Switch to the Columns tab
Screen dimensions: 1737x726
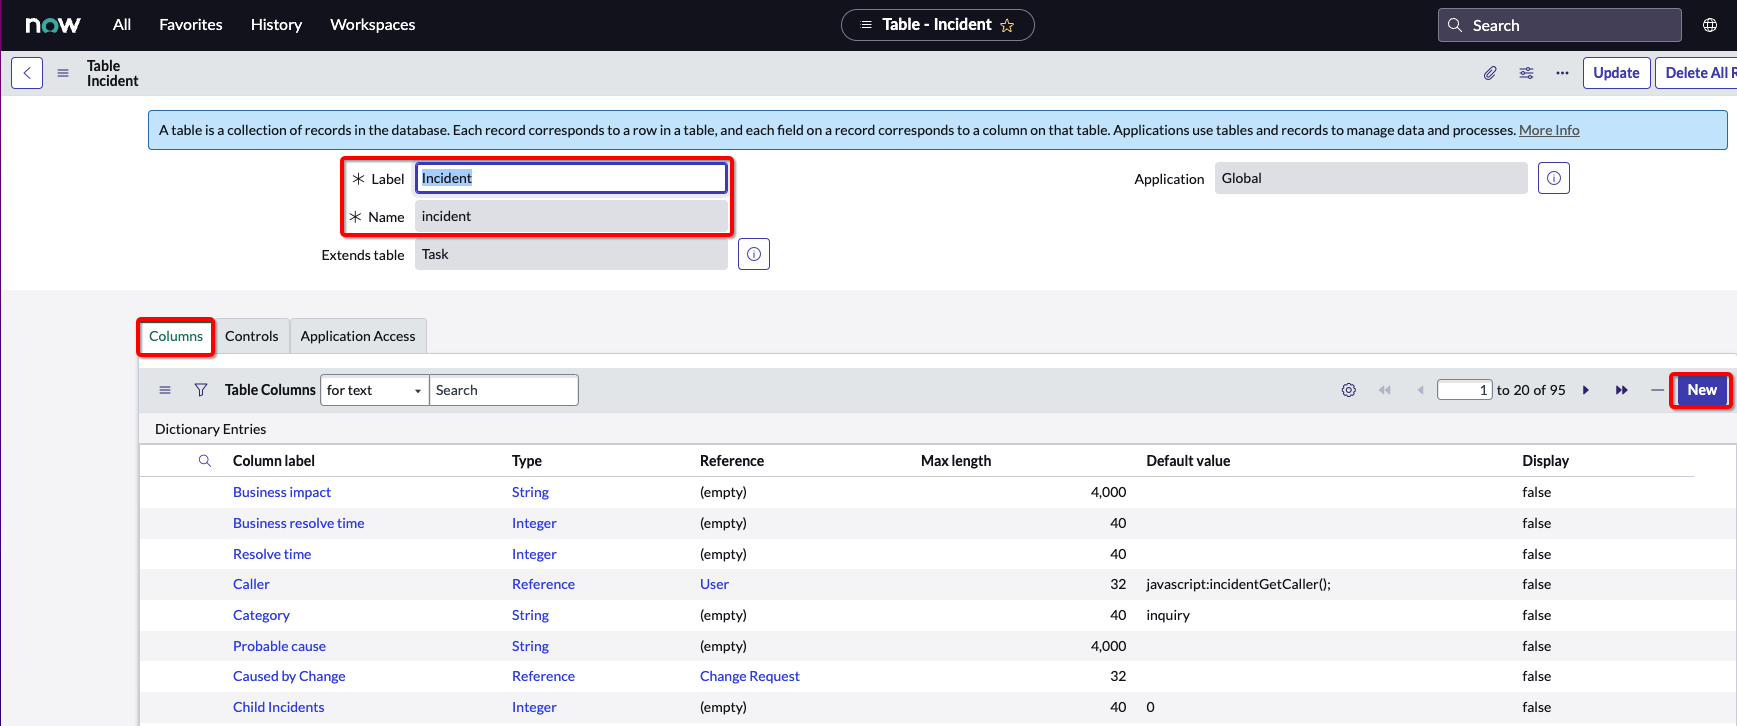click(x=176, y=336)
